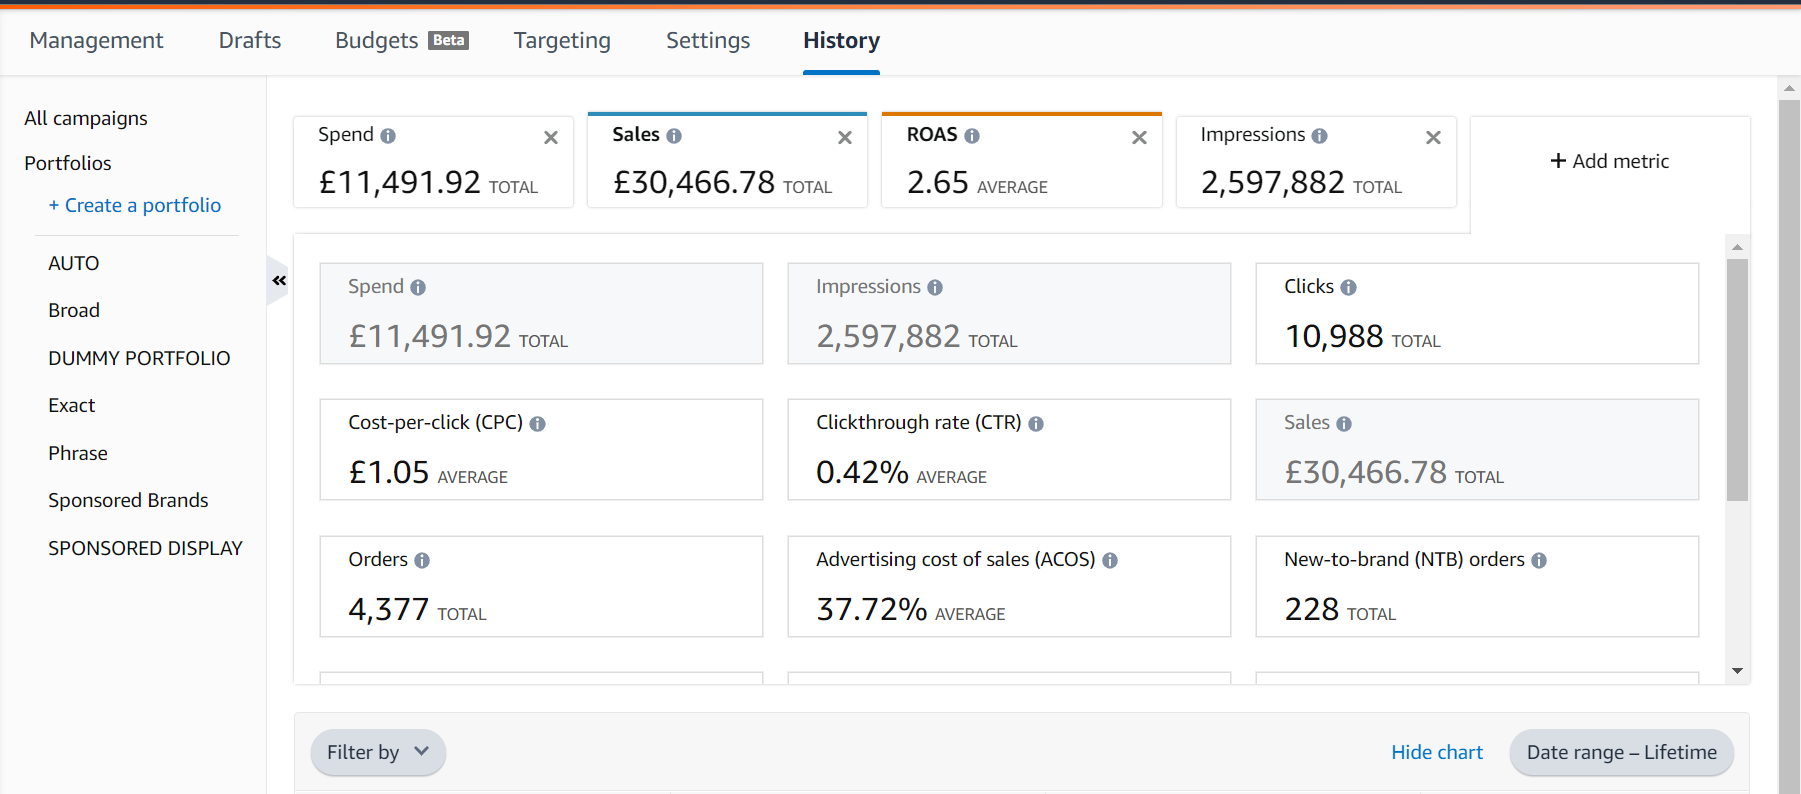Screen dimensions: 1801x794
Task: Close the ROAS metric card
Action: (x=1139, y=138)
